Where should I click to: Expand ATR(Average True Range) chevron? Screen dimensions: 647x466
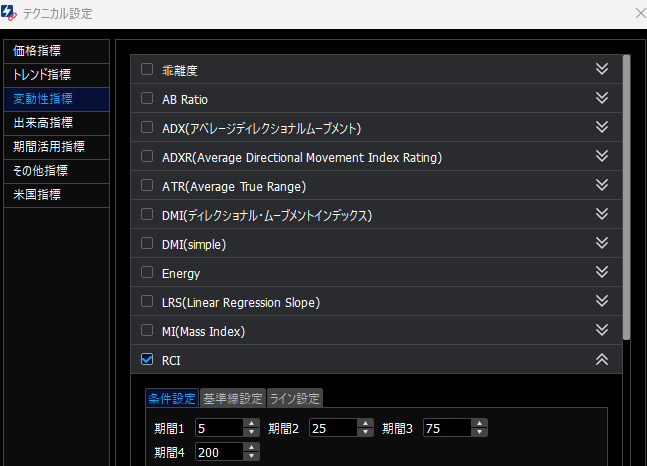click(601, 185)
